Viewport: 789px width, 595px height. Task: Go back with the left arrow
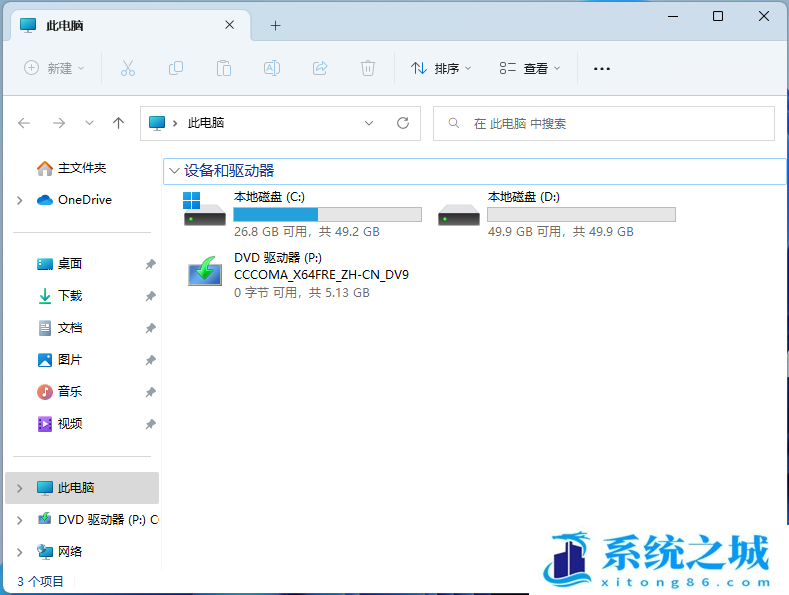pos(24,123)
